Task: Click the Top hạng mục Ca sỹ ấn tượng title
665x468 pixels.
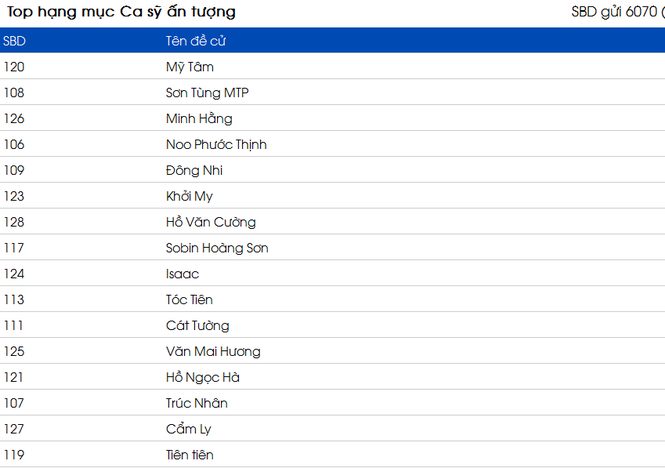Action: (121, 12)
